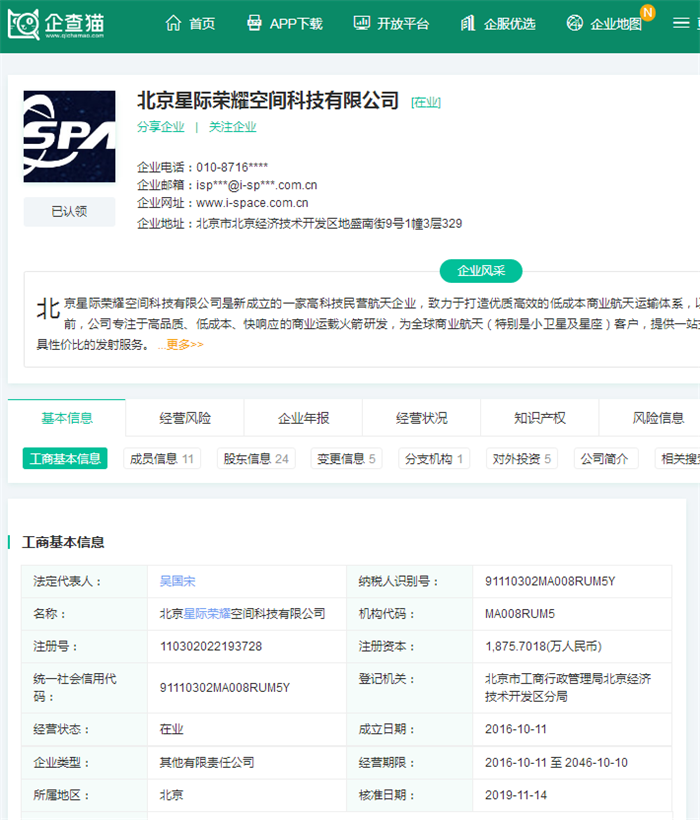Select the 对外投资 5 sub-tab
700x820 pixels.
pos(521,459)
